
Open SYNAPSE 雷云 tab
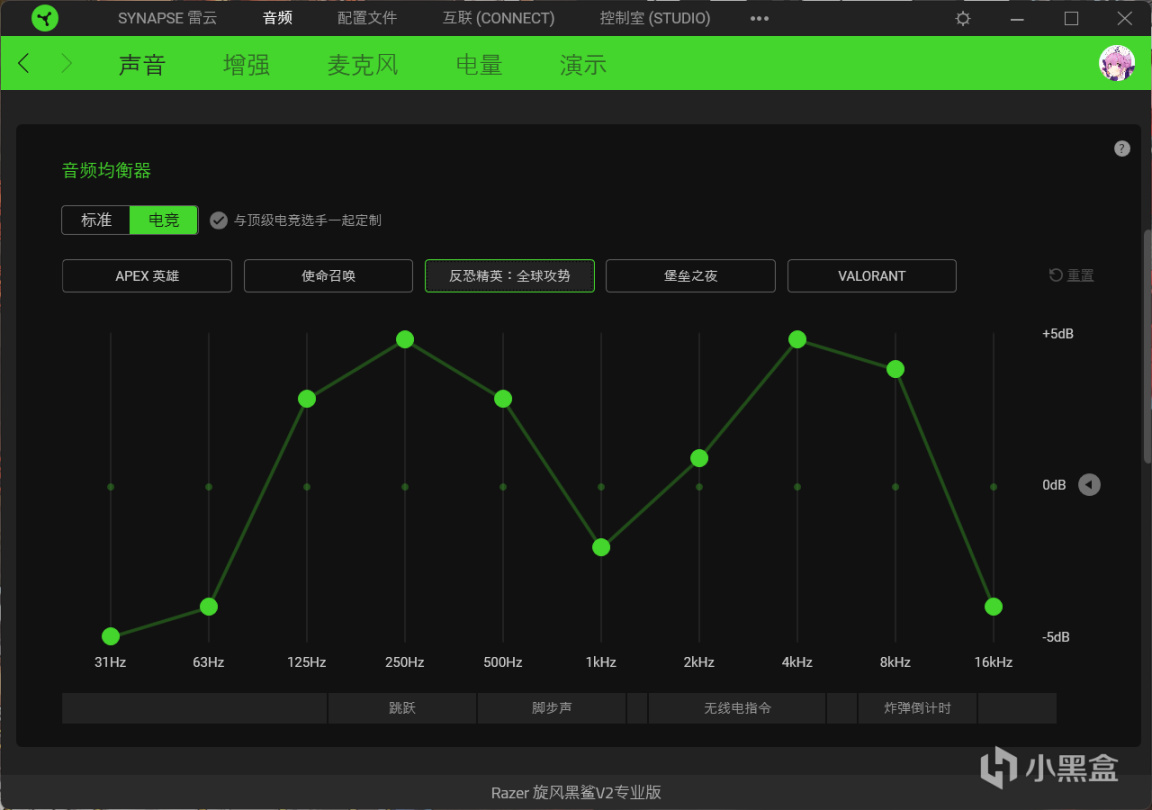tap(168, 18)
